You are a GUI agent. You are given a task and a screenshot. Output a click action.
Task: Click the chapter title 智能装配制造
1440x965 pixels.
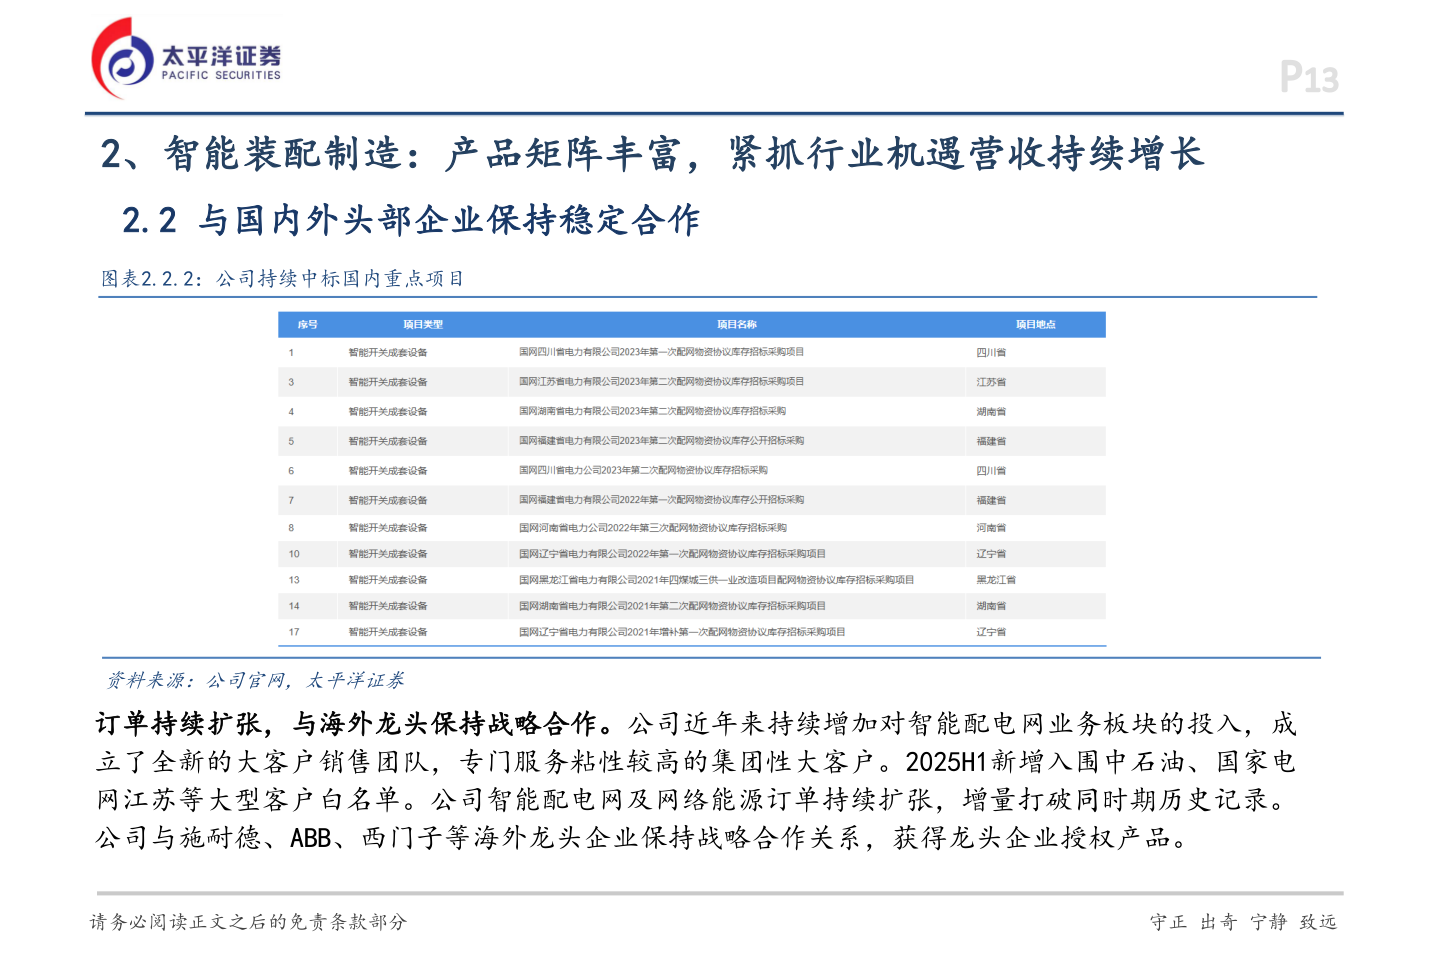coord(260,156)
